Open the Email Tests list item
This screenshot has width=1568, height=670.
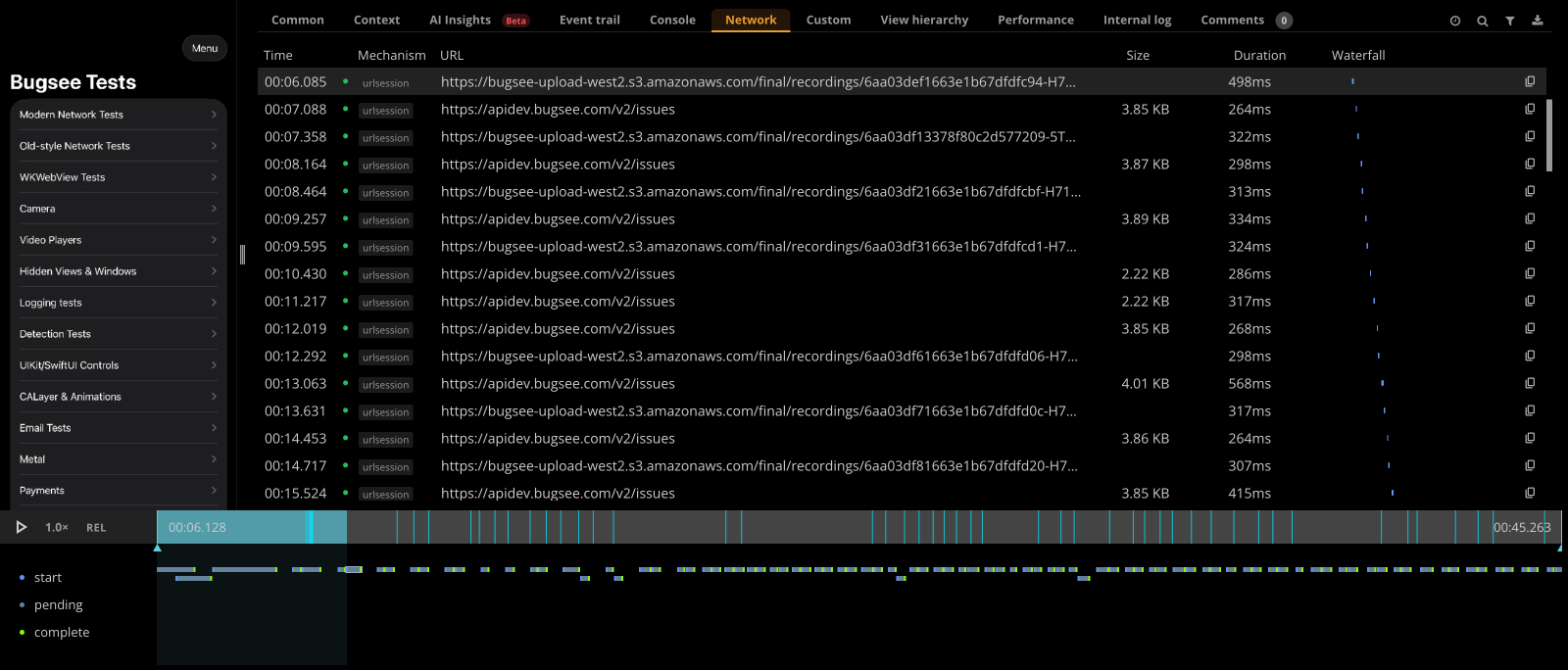(x=119, y=428)
